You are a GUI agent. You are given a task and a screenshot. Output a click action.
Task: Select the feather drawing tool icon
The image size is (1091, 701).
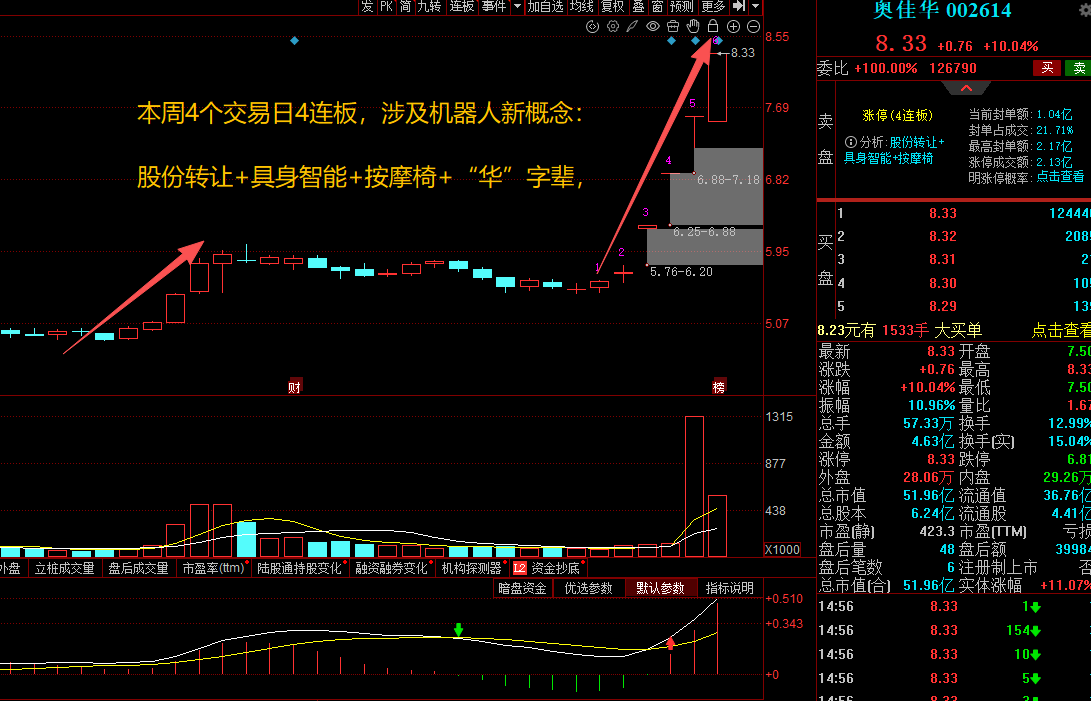pyautogui.click(x=632, y=26)
